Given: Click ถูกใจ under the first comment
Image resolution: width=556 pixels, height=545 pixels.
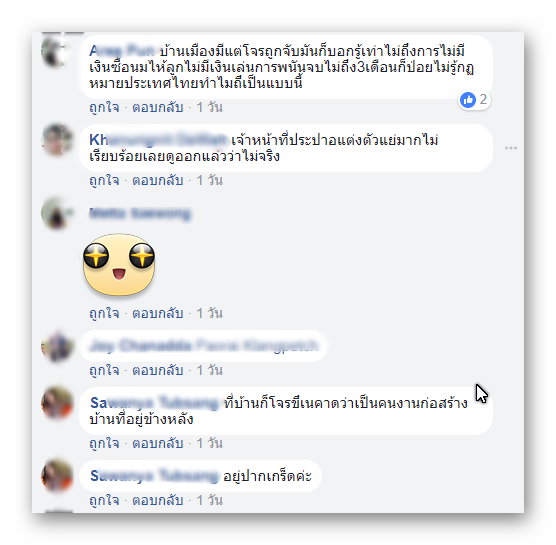Looking at the screenshot, I should click(104, 107).
